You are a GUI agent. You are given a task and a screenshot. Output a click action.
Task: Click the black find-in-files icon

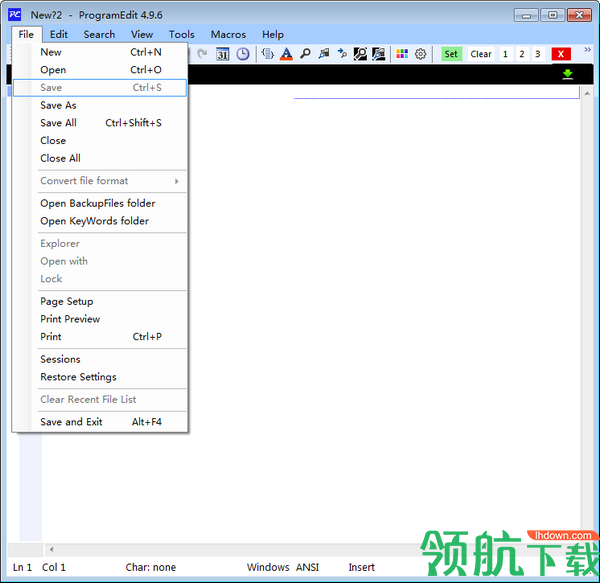click(378, 54)
